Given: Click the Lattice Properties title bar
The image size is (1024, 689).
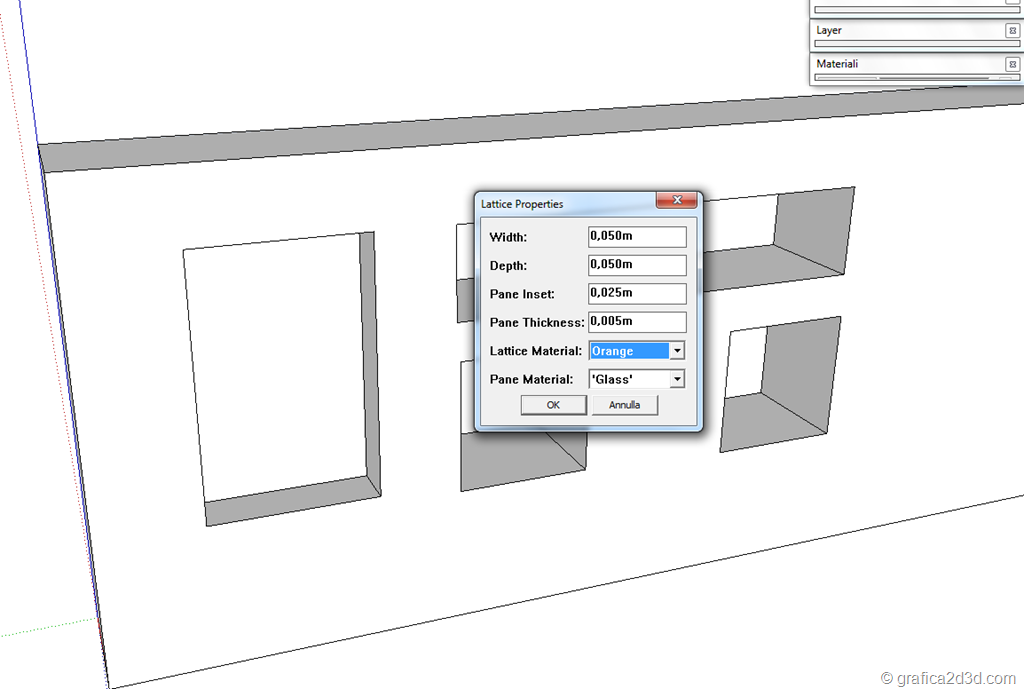Looking at the screenshot, I should coord(560,204).
